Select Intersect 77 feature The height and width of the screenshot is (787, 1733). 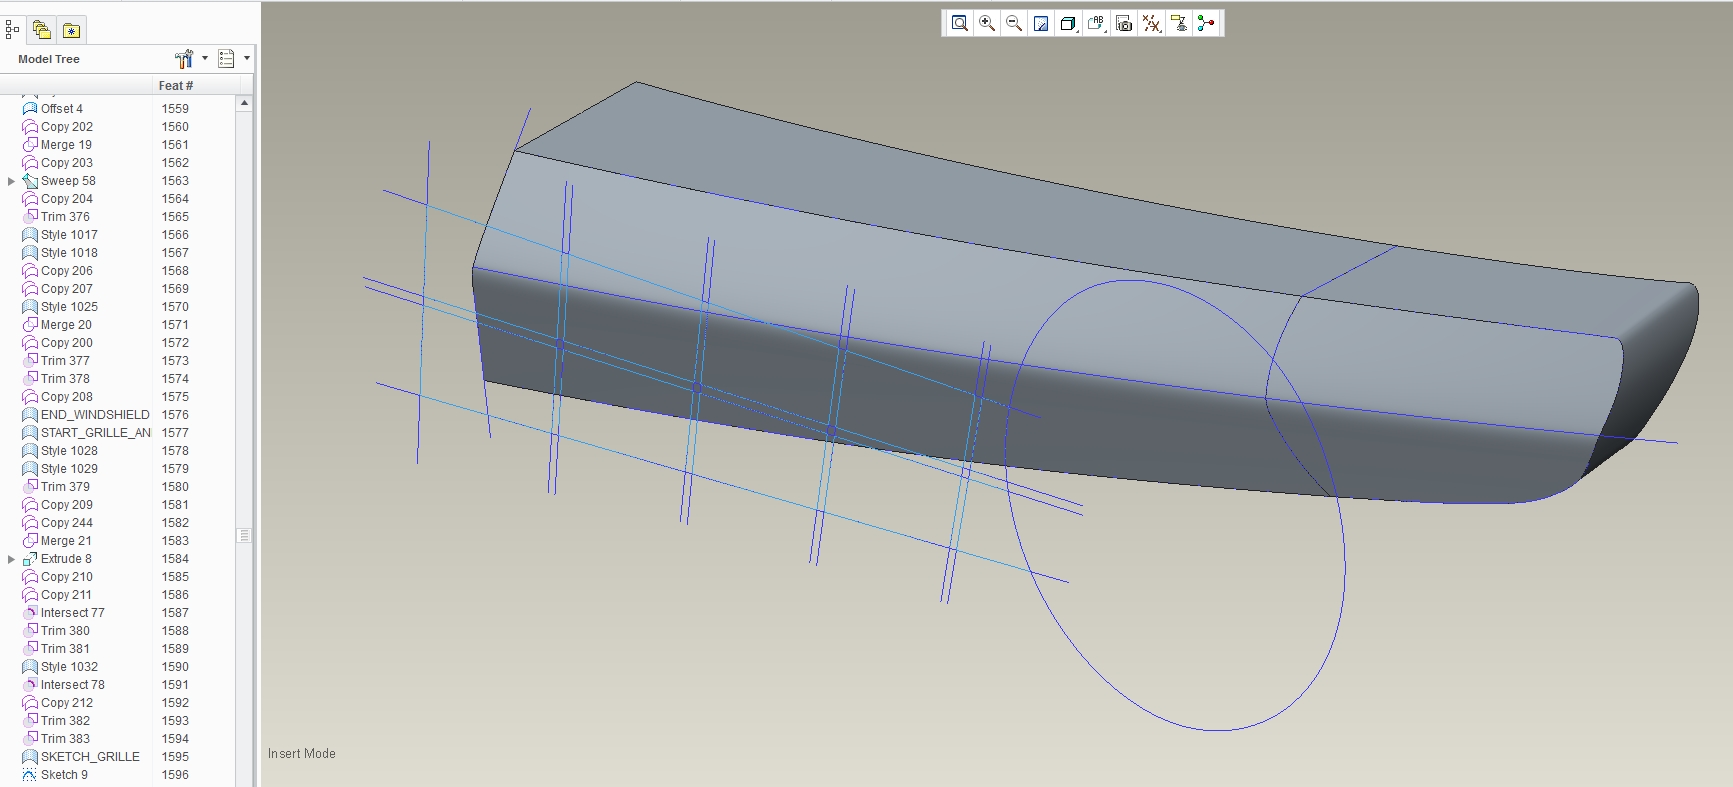(73, 613)
